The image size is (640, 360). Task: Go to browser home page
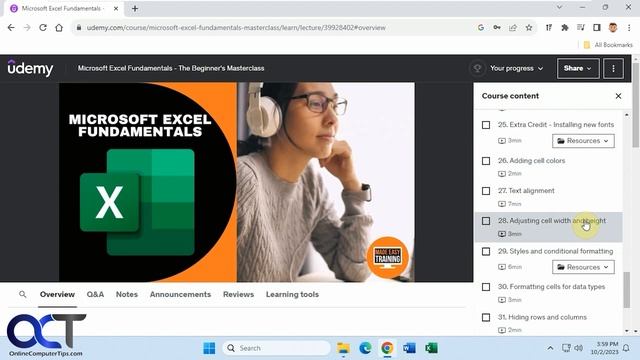59,28
